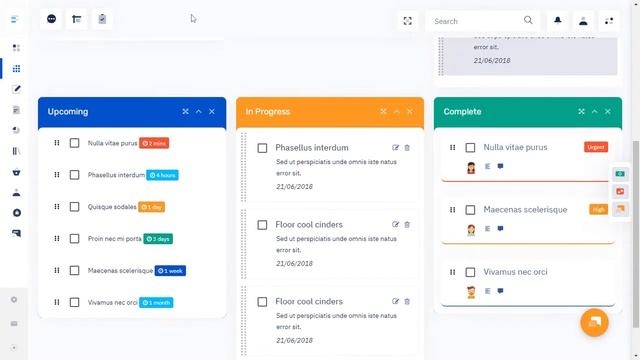The height and width of the screenshot is (360, 640).
Task: Open the circle icon in left sidebar
Action: (x=16, y=213)
